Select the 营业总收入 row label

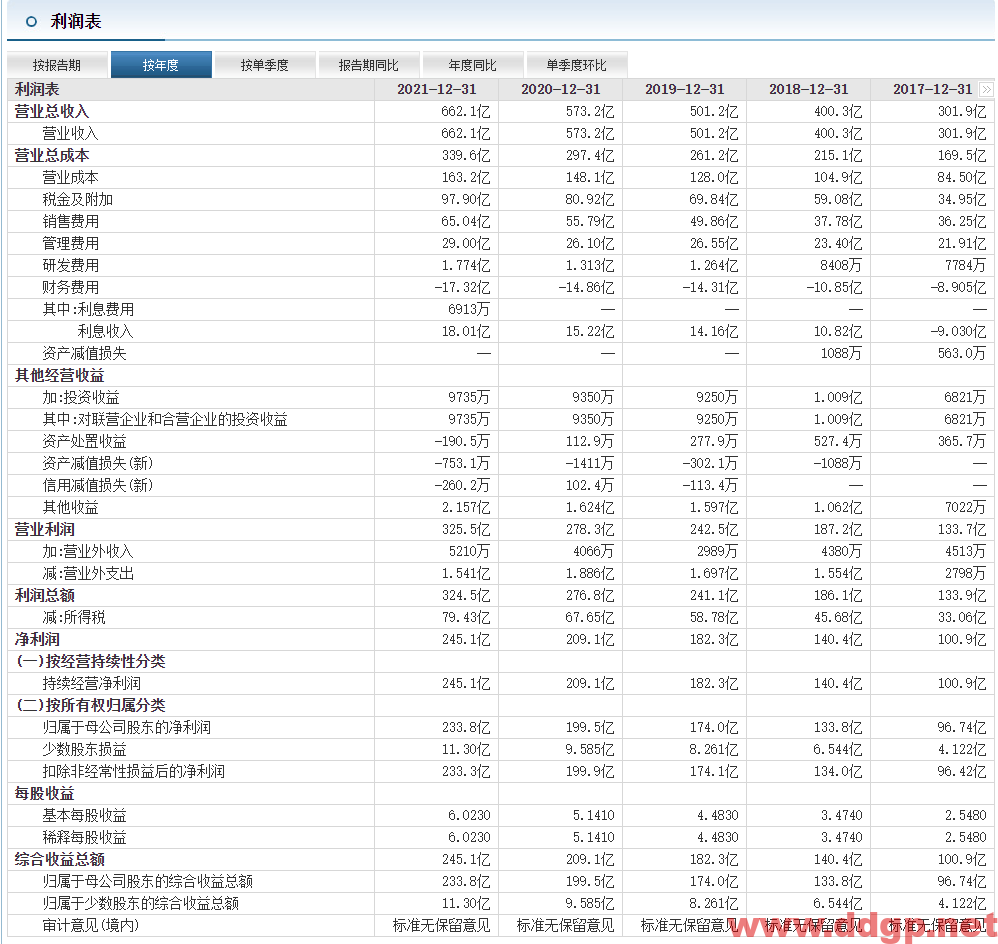(x=52, y=111)
